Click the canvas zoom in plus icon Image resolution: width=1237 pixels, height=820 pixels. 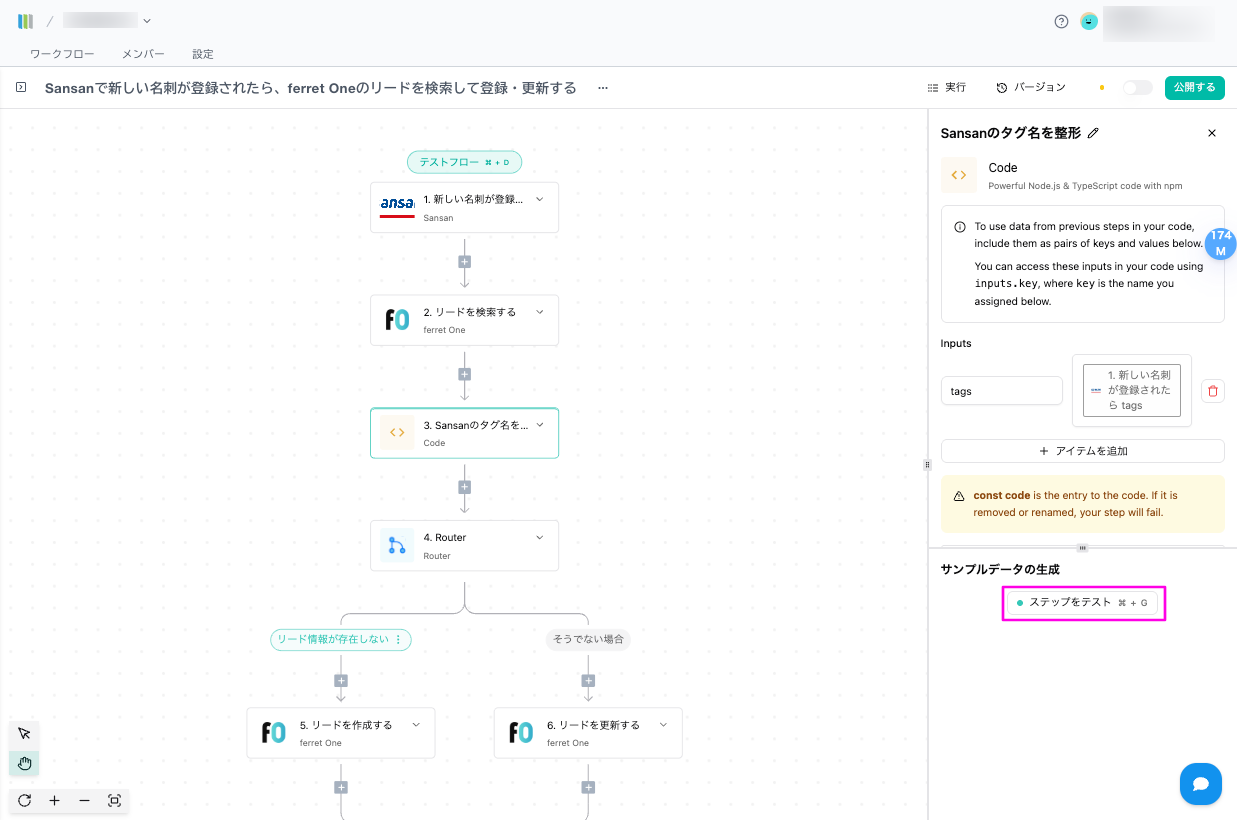click(x=54, y=801)
